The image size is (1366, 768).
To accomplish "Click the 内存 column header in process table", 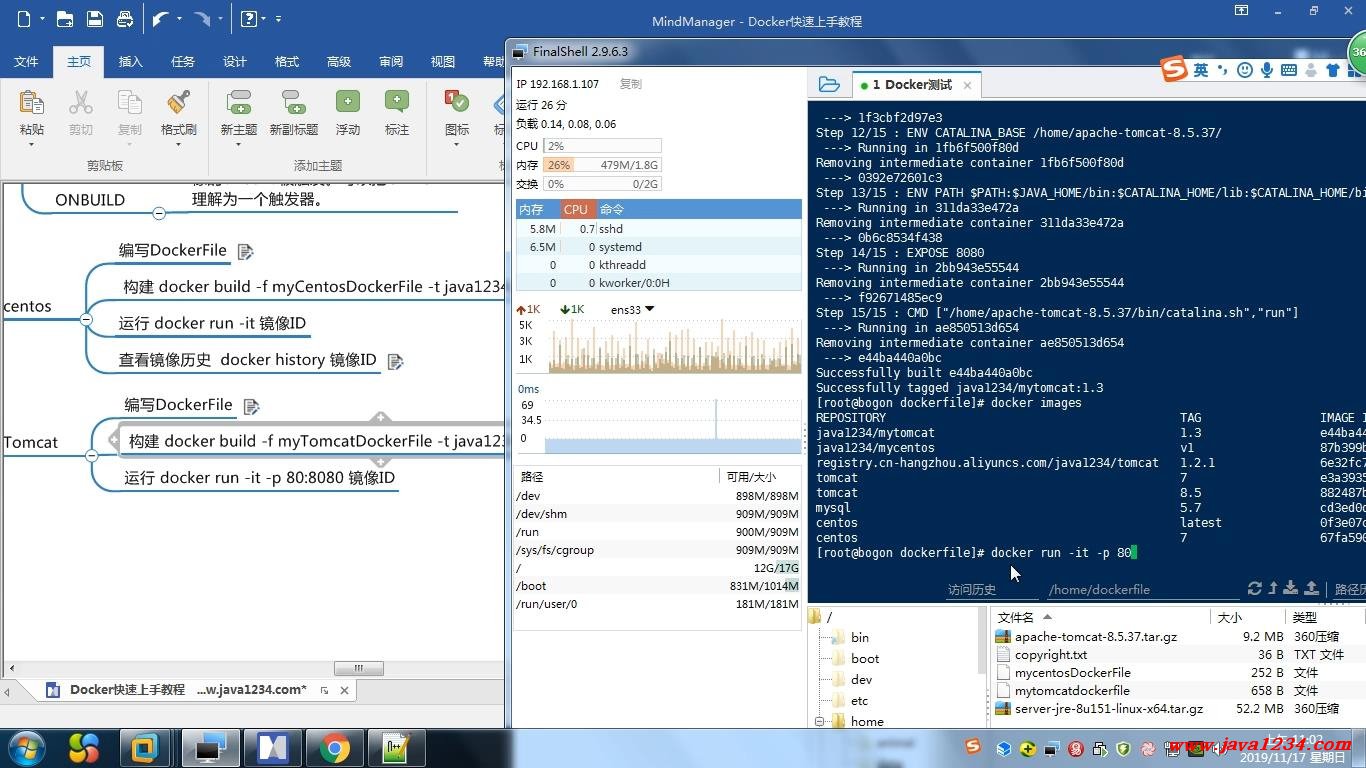I will 536,209.
